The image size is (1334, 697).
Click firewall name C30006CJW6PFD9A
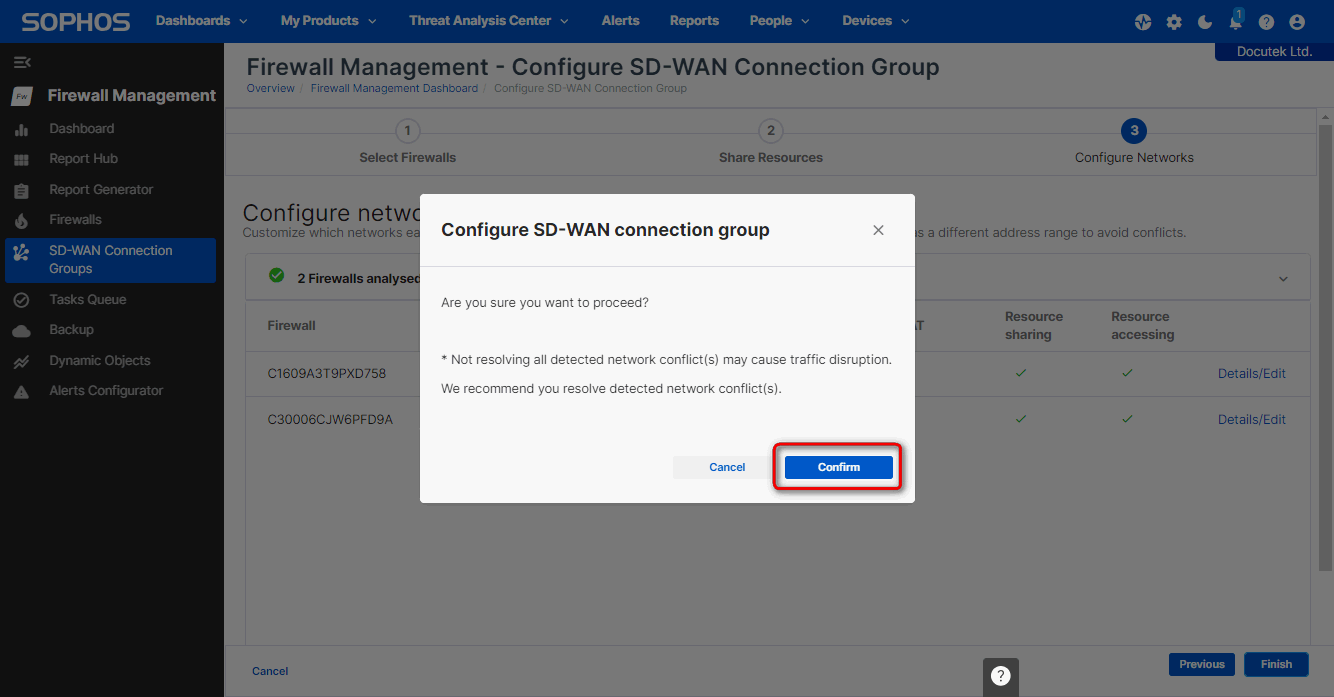click(330, 420)
